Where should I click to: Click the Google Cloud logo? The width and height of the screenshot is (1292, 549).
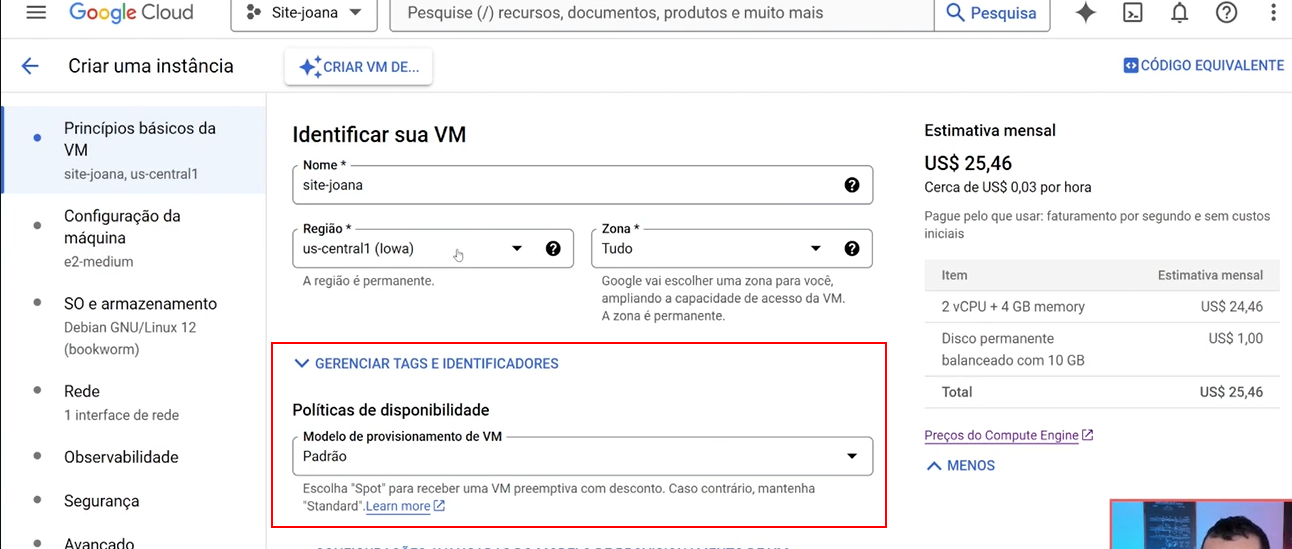131,14
